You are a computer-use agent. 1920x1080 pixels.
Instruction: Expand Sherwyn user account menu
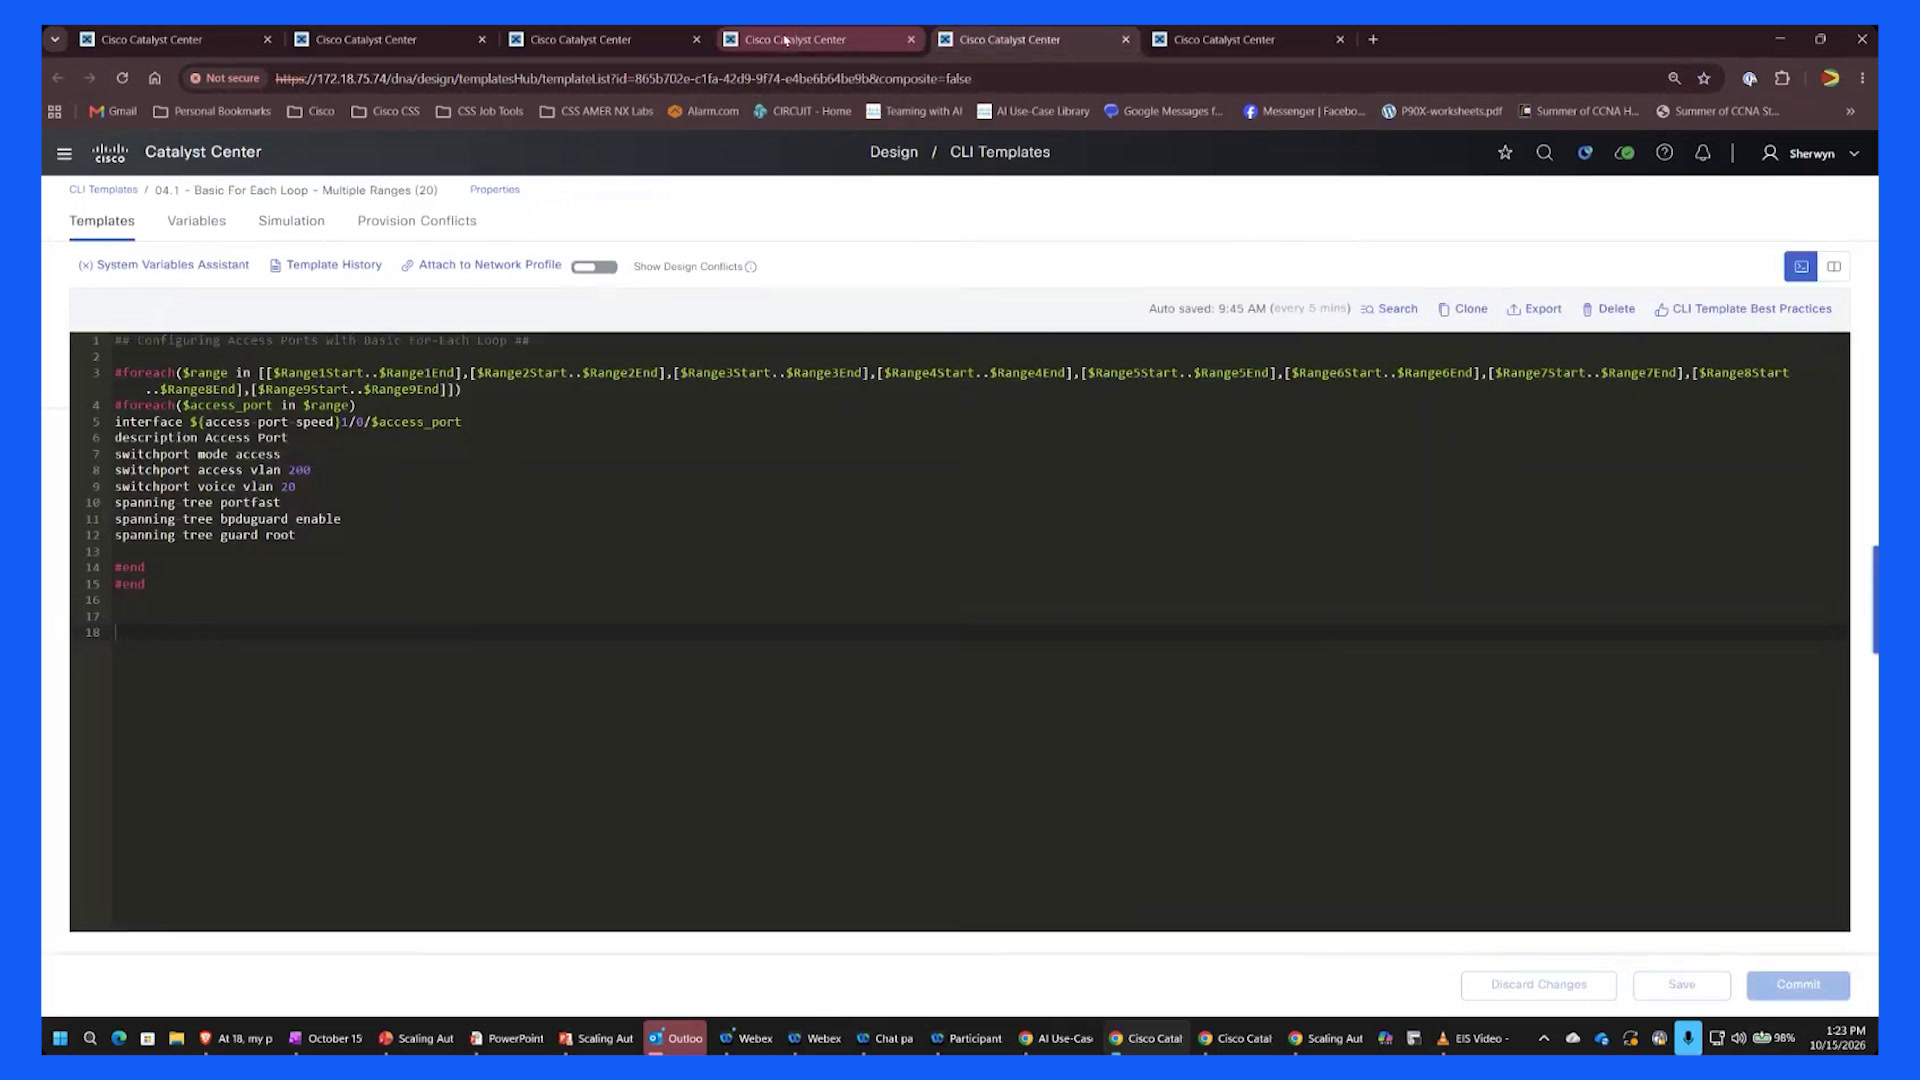tap(1811, 153)
